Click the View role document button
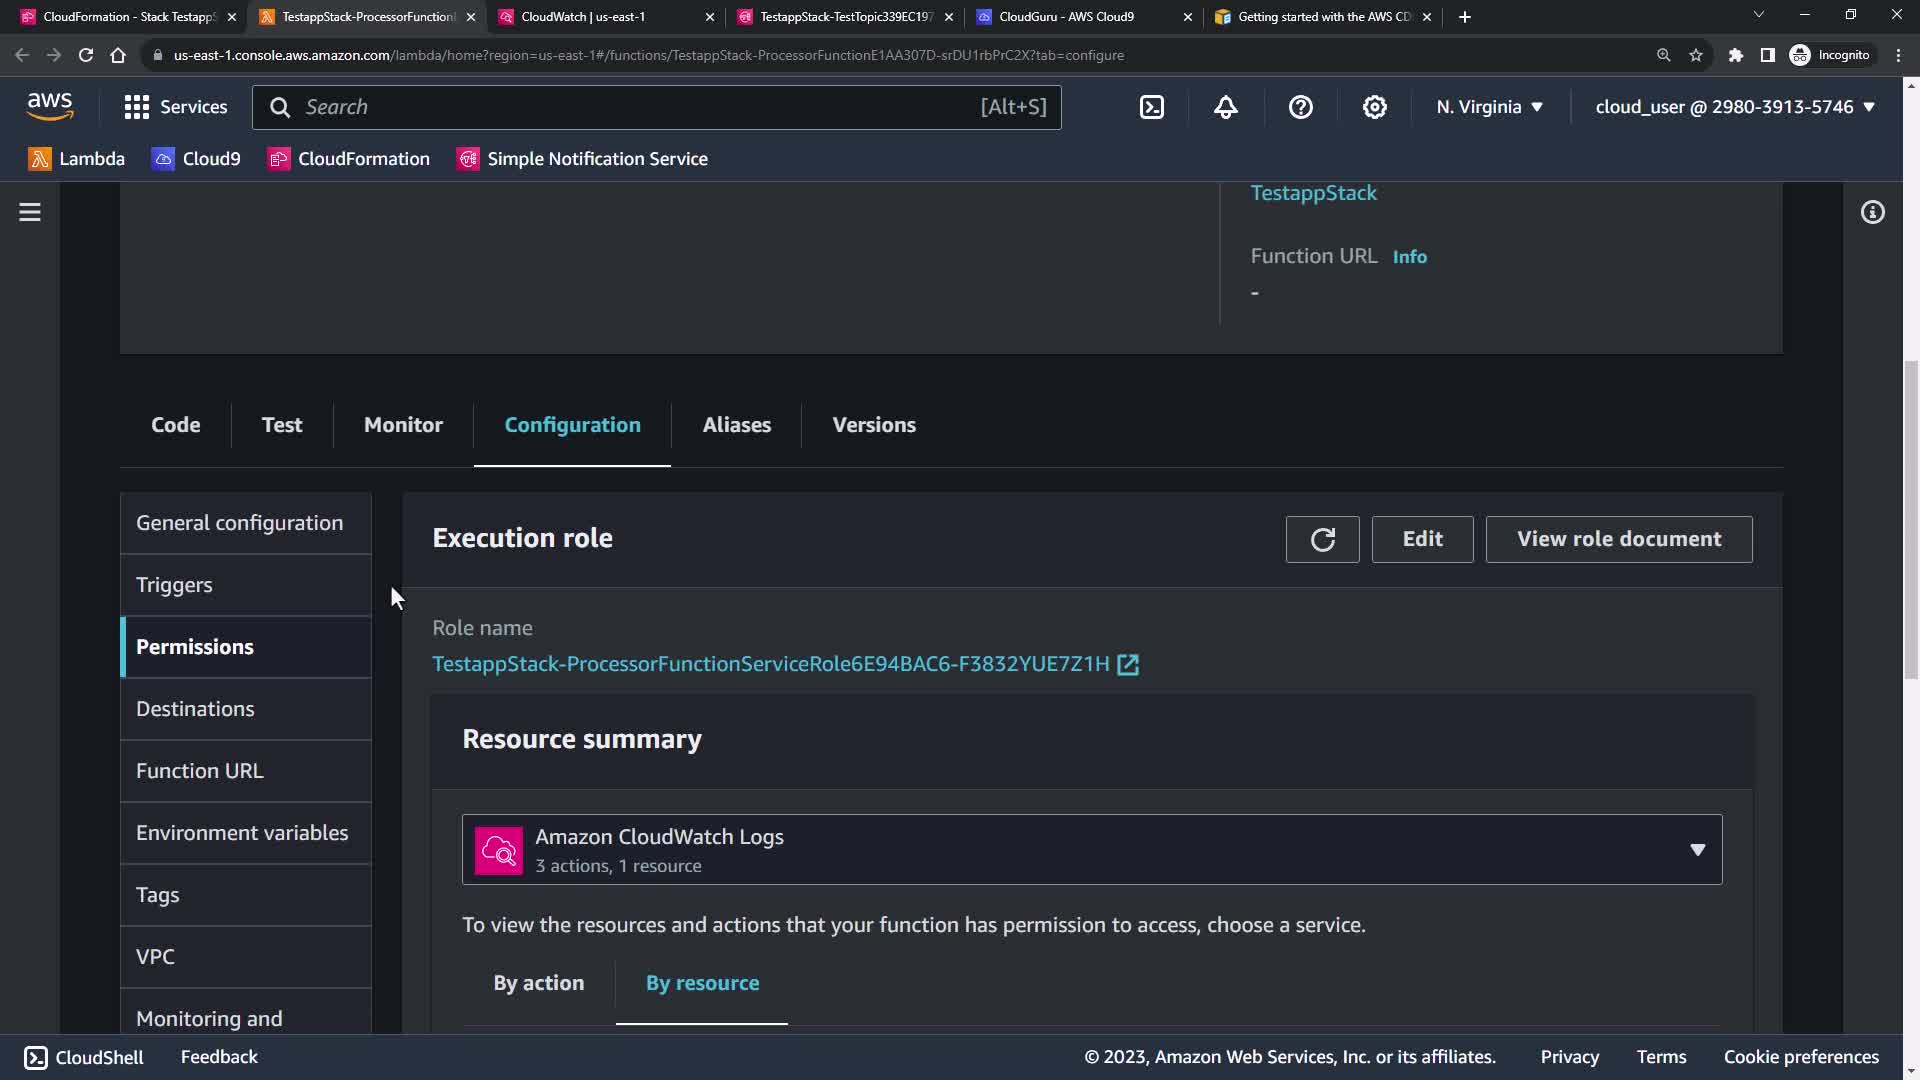Image resolution: width=1920 pixels, height=1080 pixels. pyautogui.click(x=1618, y=540)
